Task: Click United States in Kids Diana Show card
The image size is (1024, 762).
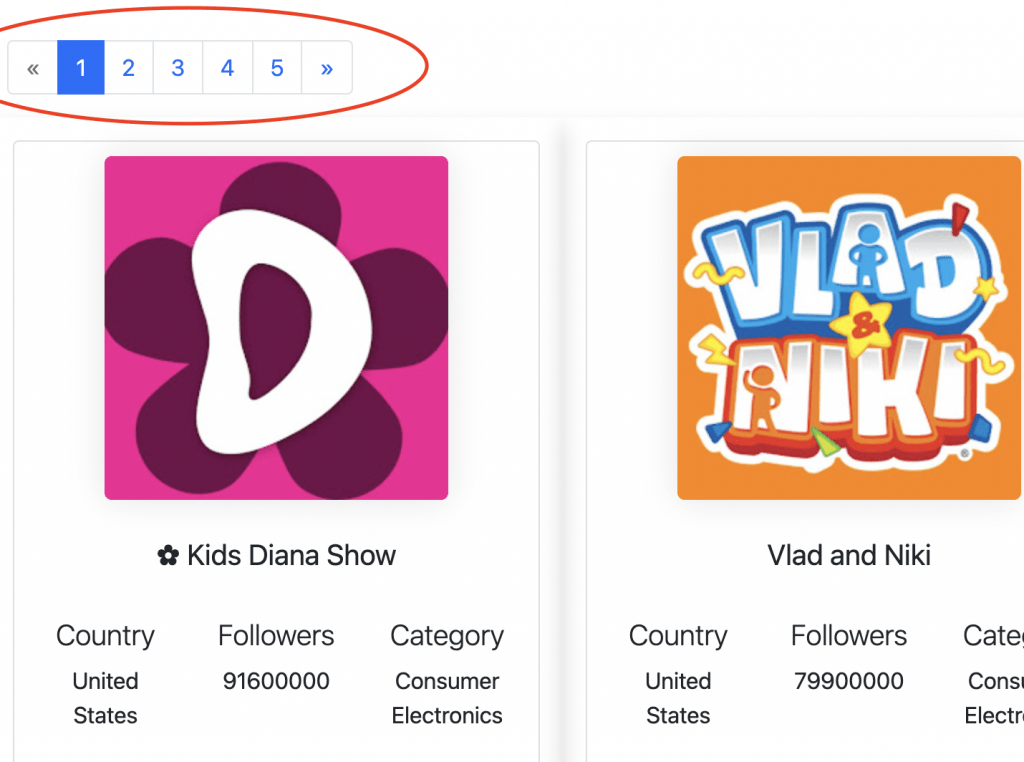Action: [105, 698]
